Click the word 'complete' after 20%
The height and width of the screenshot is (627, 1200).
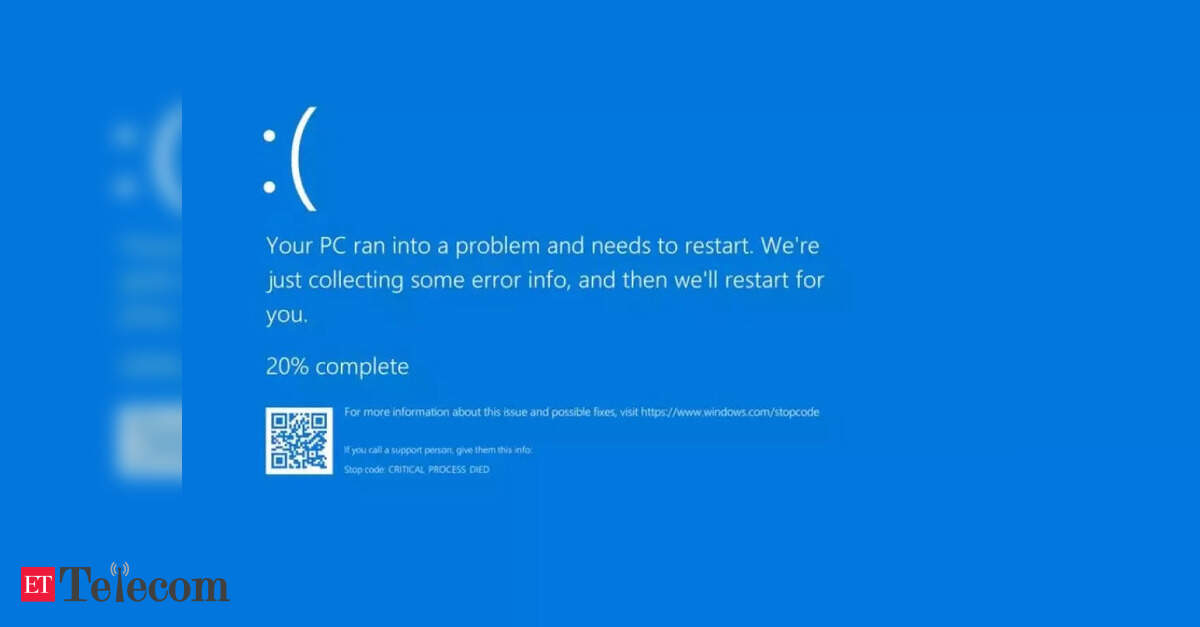click(362, 368)
